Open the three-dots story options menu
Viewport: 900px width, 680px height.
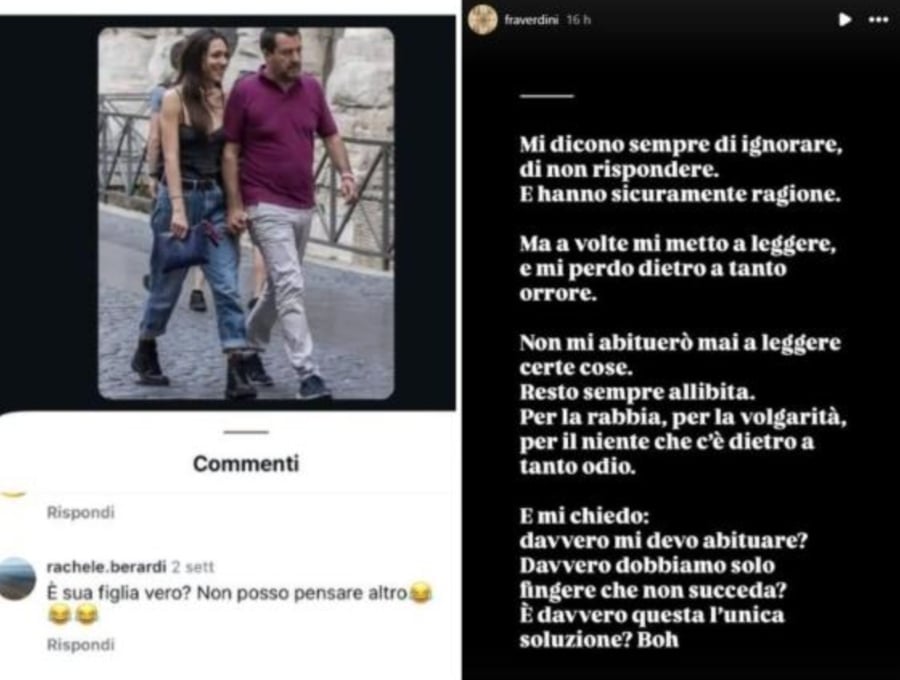(x=878, y=20)
